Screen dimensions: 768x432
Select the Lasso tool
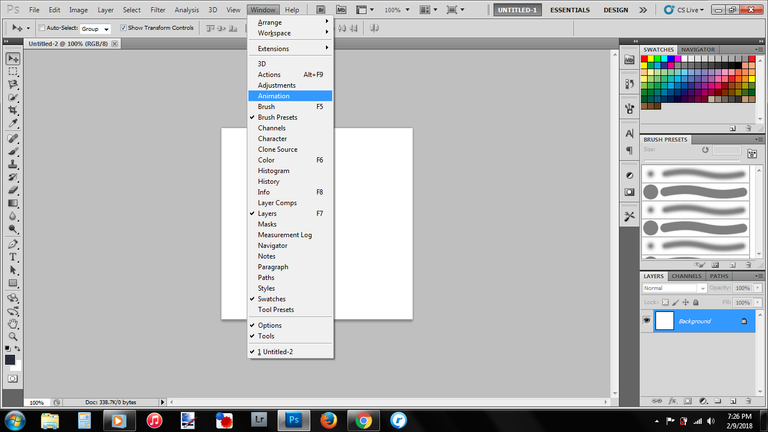tap(13, 84)
